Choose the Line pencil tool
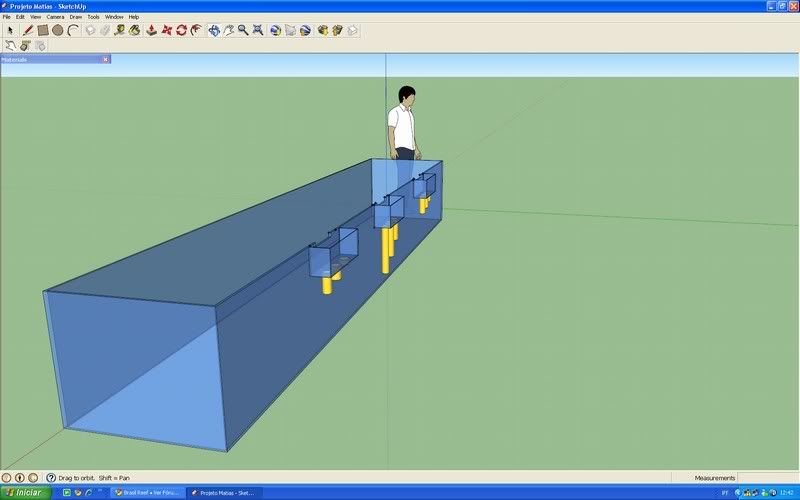 pos(28,31)
